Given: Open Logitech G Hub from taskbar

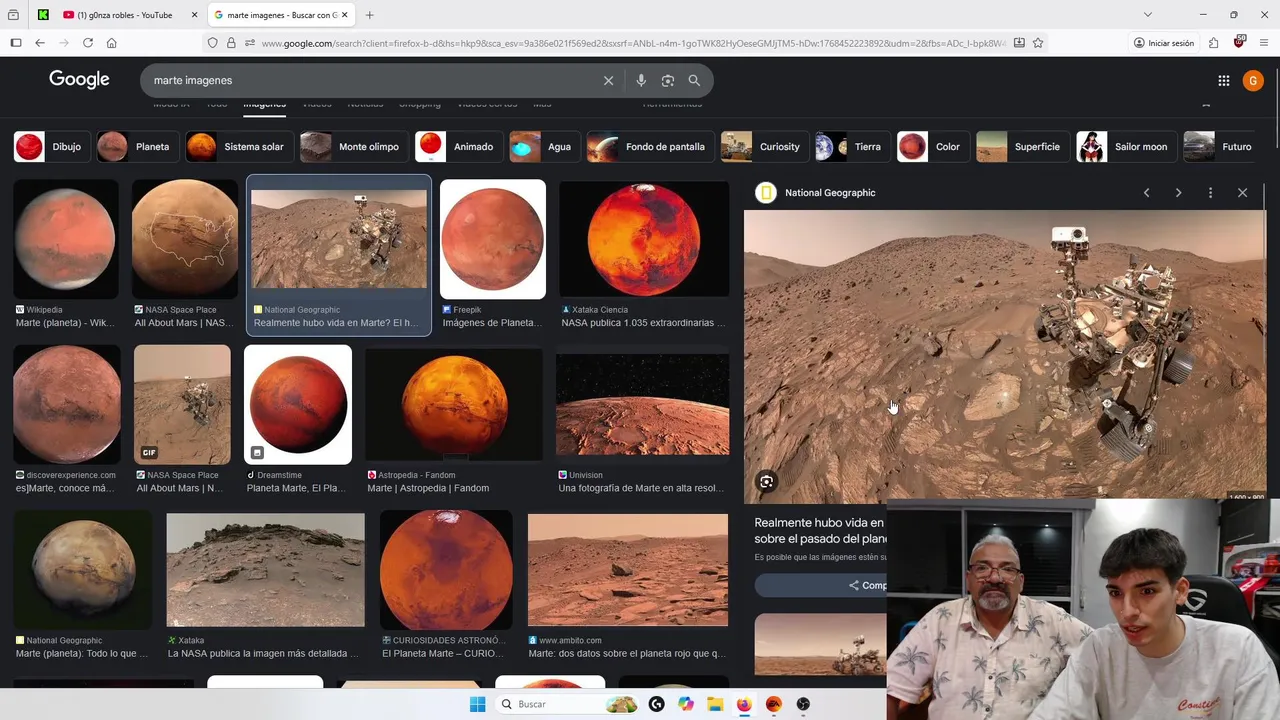Looking at the screenshot, I should [x=656, y=704].
